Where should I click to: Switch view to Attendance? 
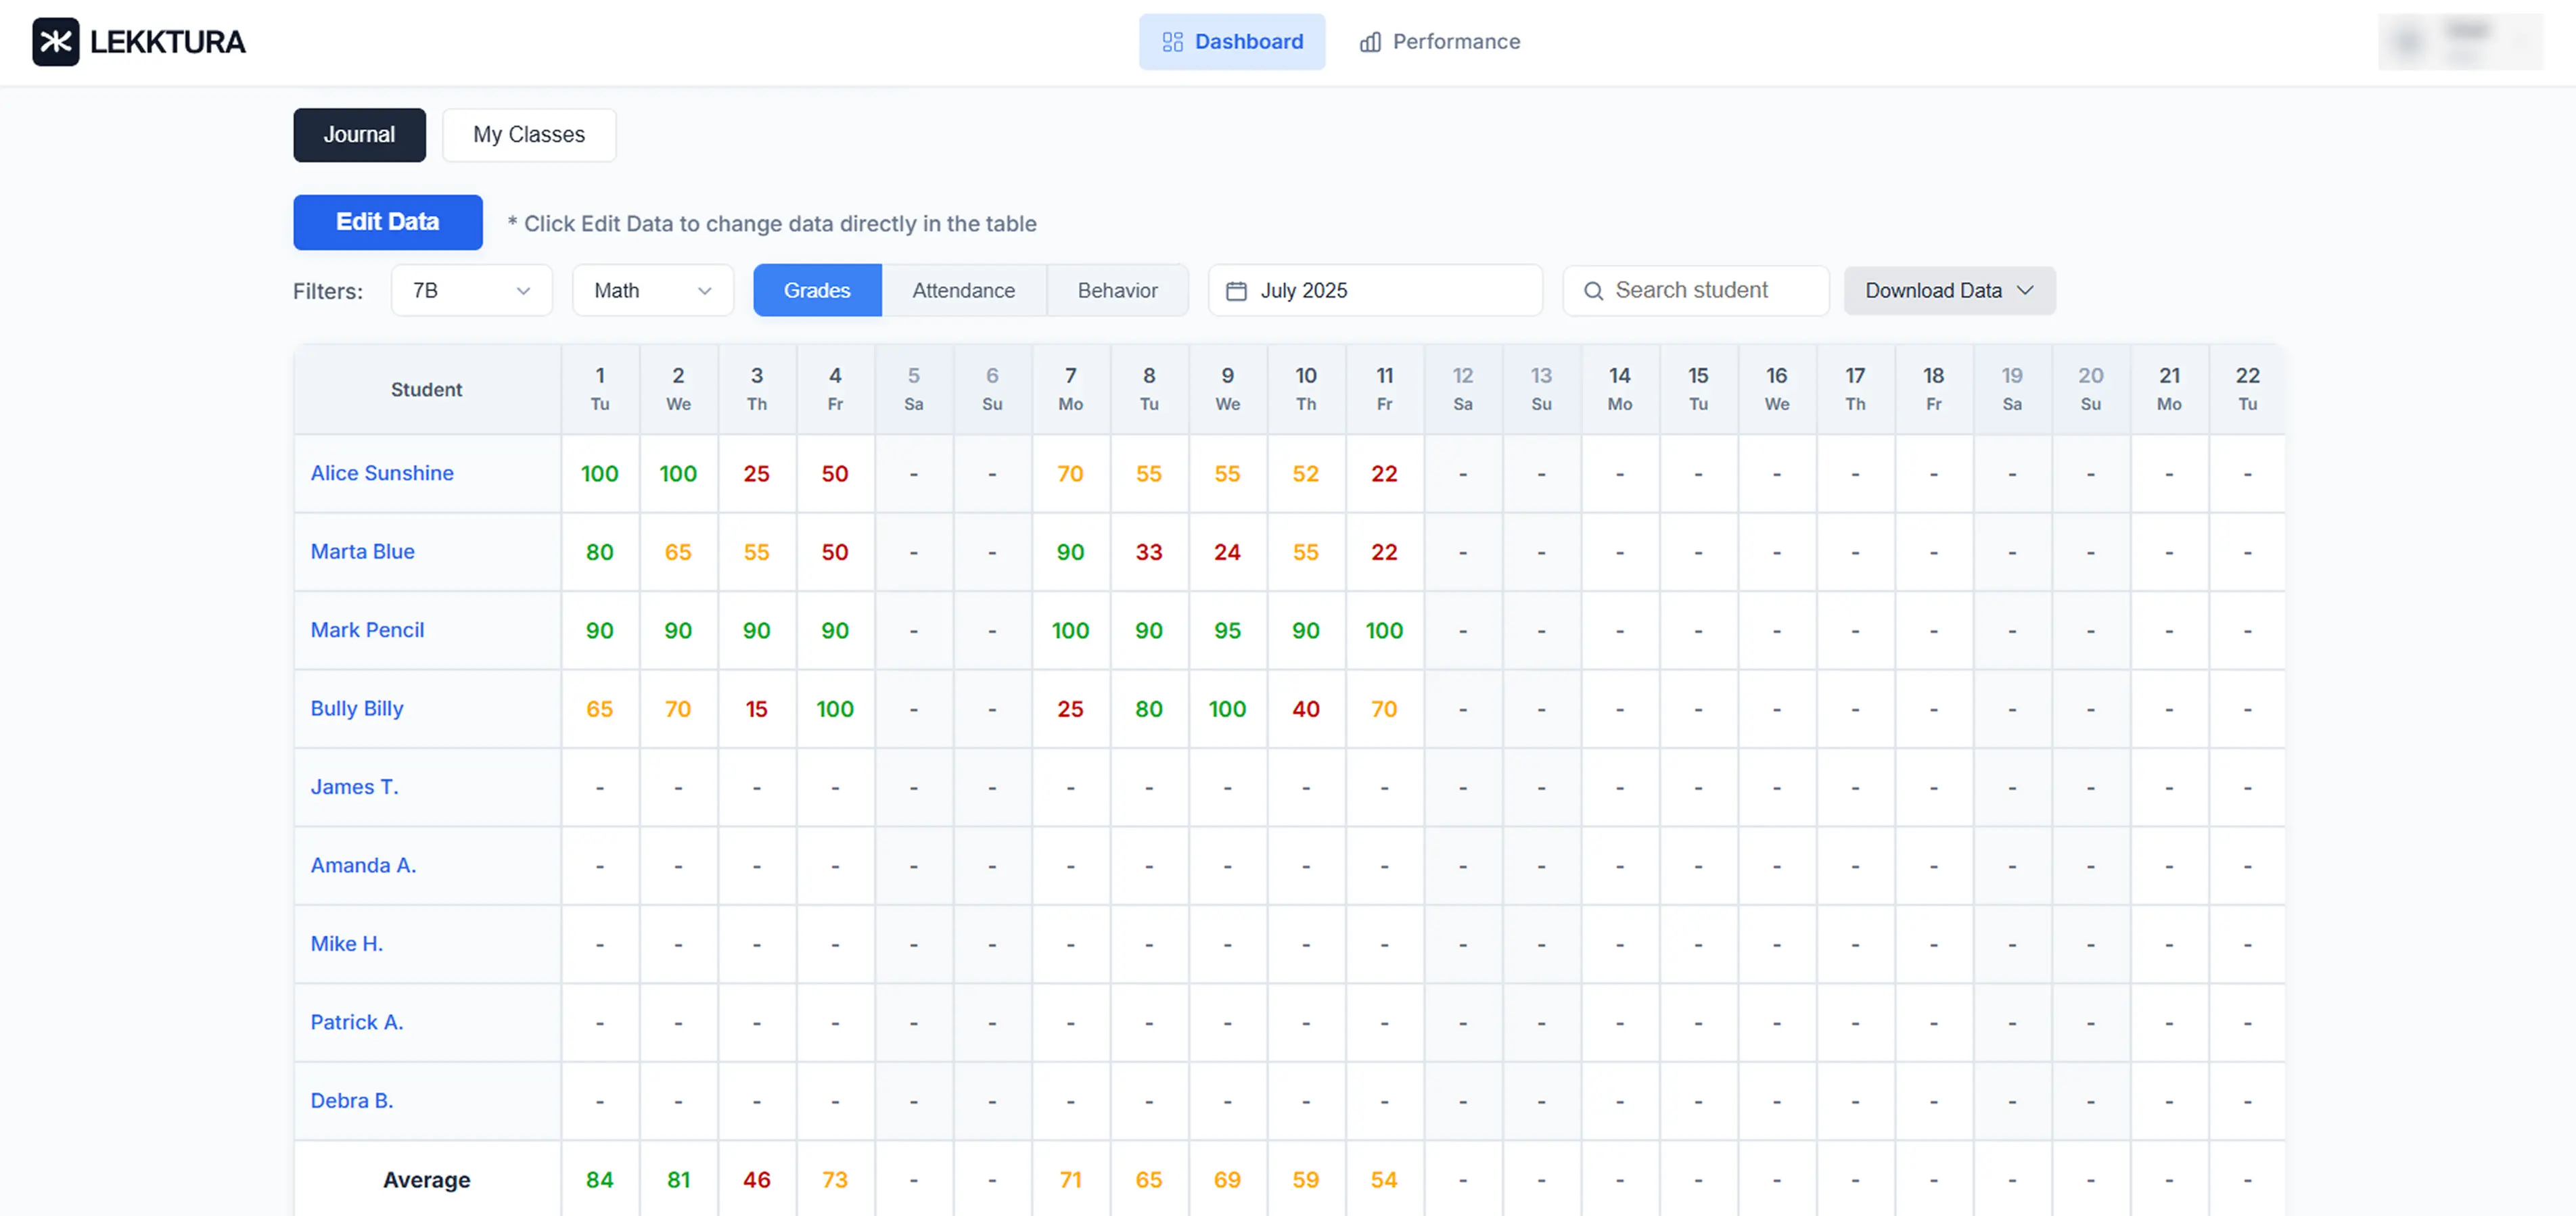coord(963,291)
